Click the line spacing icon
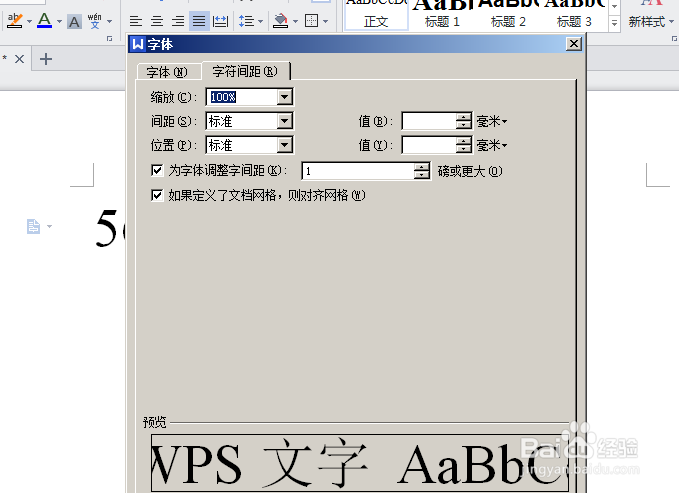 [247, 21]
